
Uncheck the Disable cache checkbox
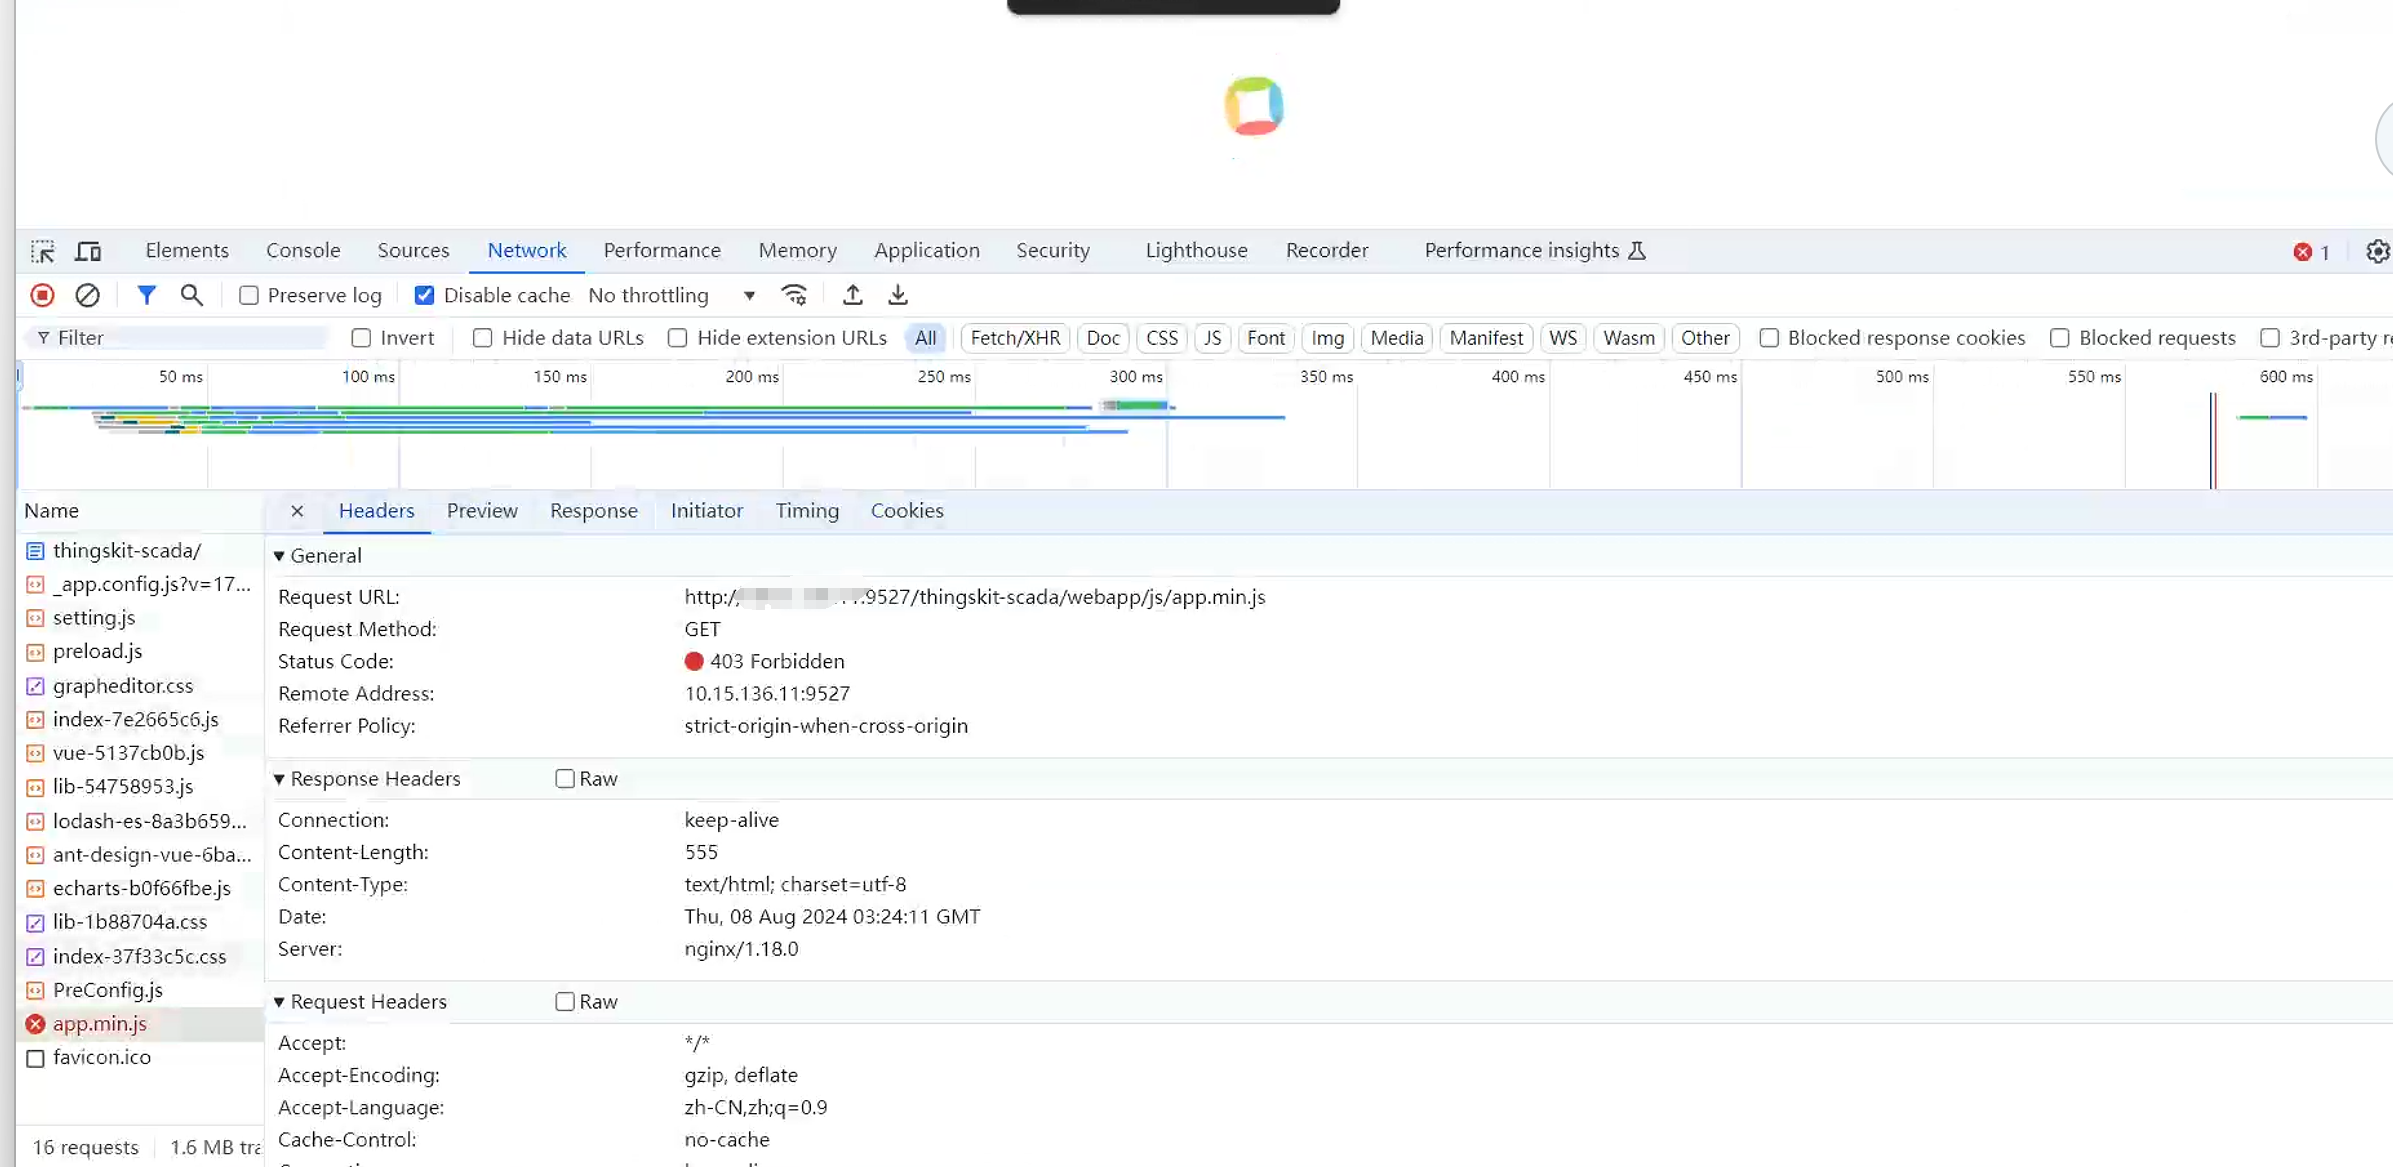pyautogui.click(x=424, y=295)
